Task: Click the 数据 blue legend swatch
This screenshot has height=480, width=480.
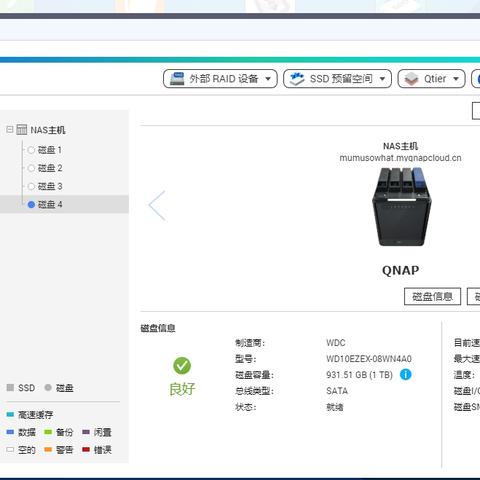Action: 10,432
